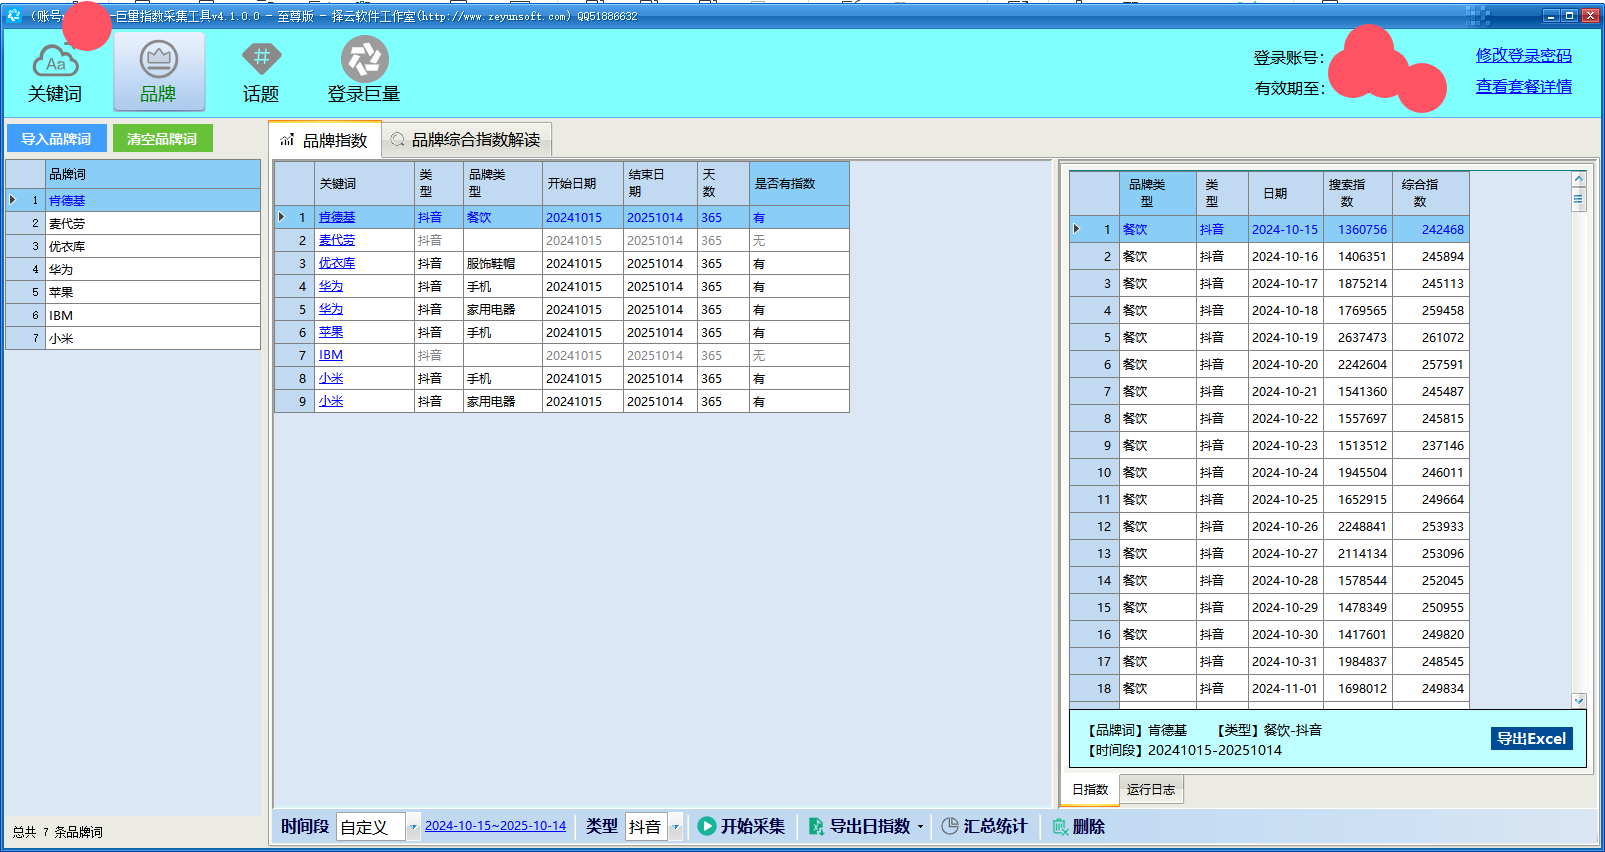This screenshot has width=1605, height=852.
Task: Click the date range 2024-10-15~2025-10-14 link
Action: (x=495, y=826)
